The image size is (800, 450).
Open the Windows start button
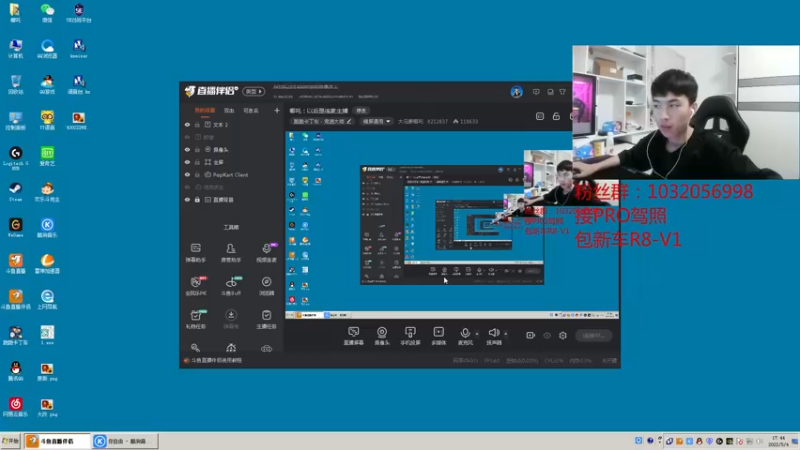[x=10, y=441]
